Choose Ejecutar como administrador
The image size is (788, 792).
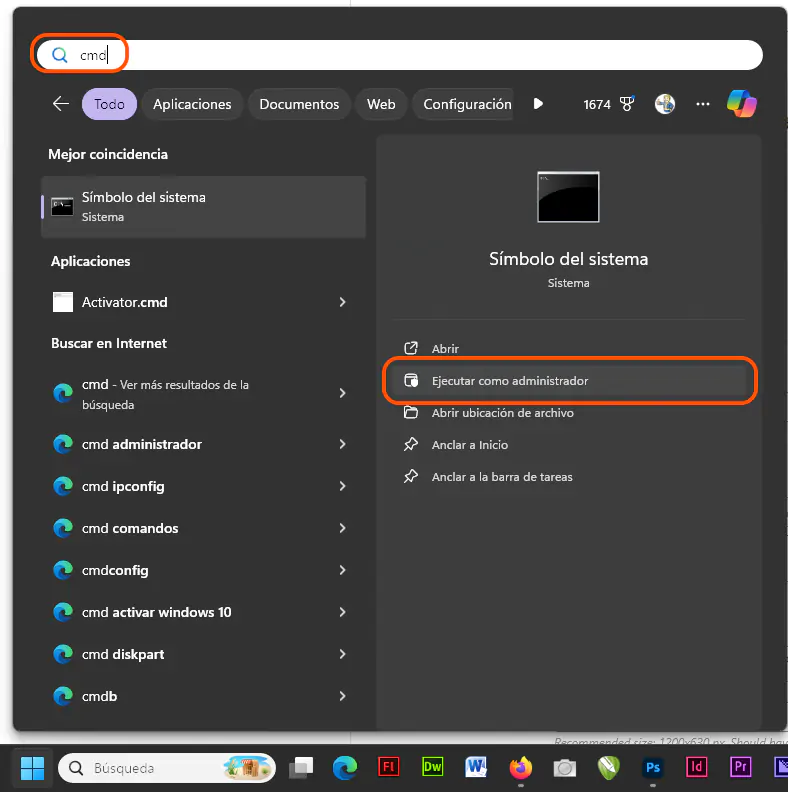[569, 380]
